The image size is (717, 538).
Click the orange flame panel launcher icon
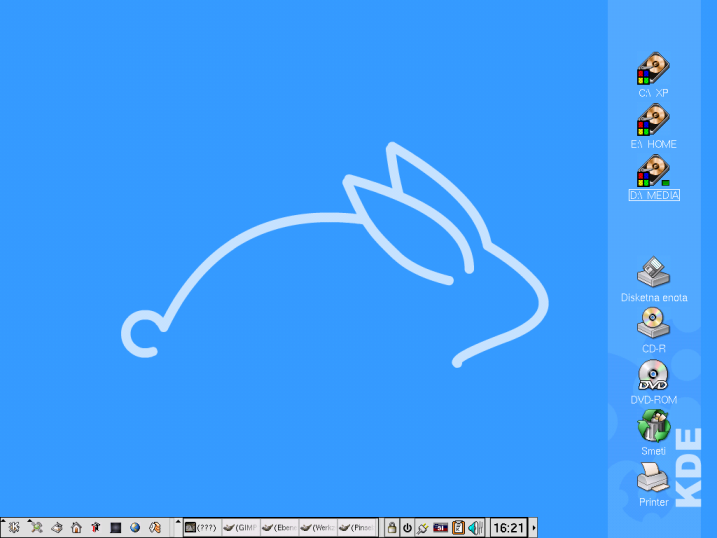[x=155, y=528]
